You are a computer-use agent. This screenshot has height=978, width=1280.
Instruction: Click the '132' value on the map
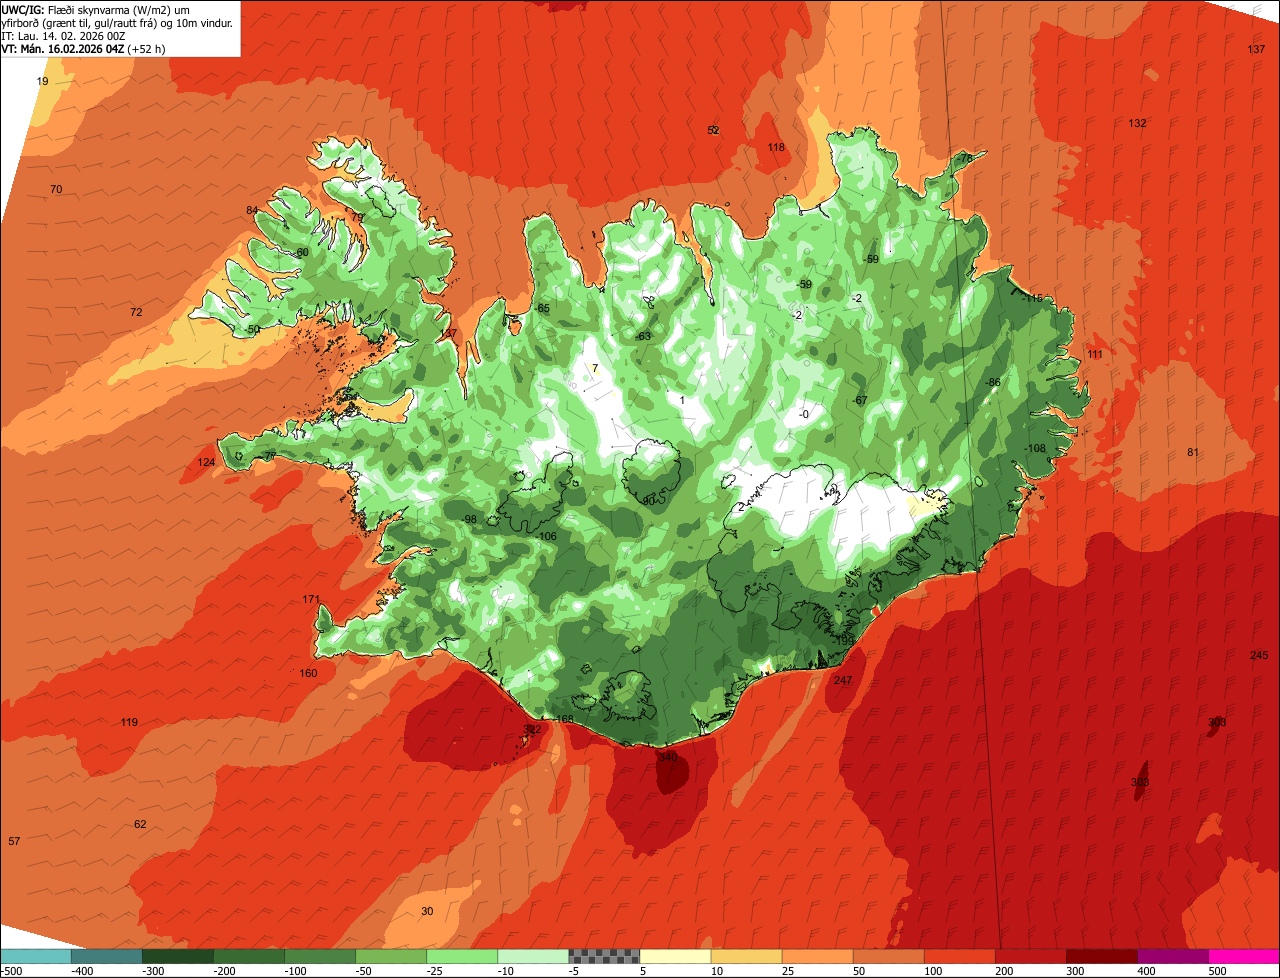pyautogui.click(x=1137, y=123)
